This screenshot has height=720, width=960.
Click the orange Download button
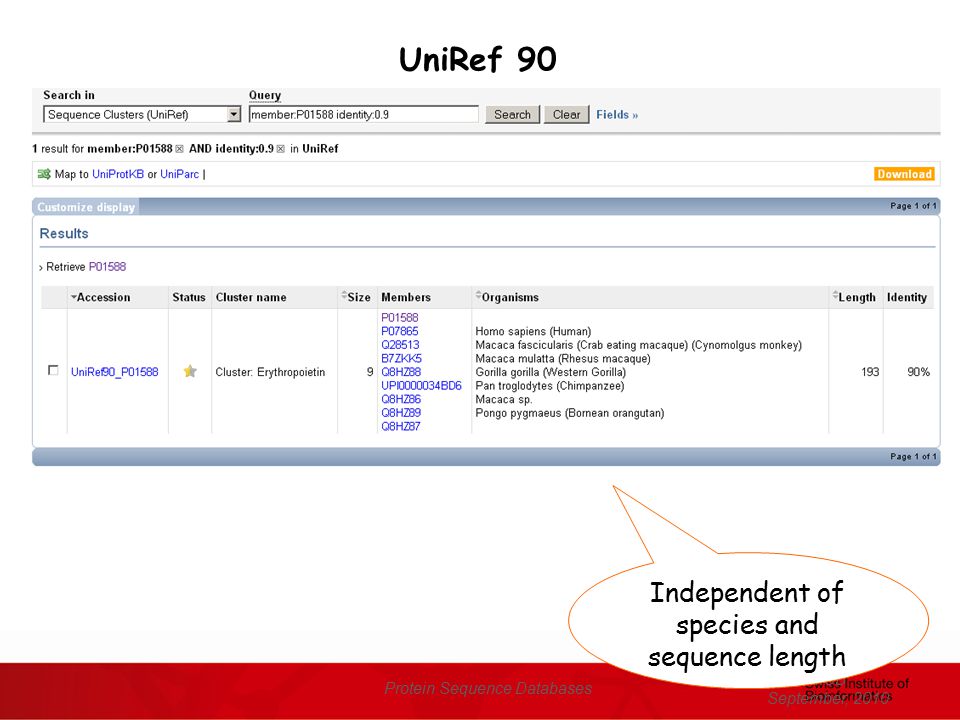pos(904,174)
